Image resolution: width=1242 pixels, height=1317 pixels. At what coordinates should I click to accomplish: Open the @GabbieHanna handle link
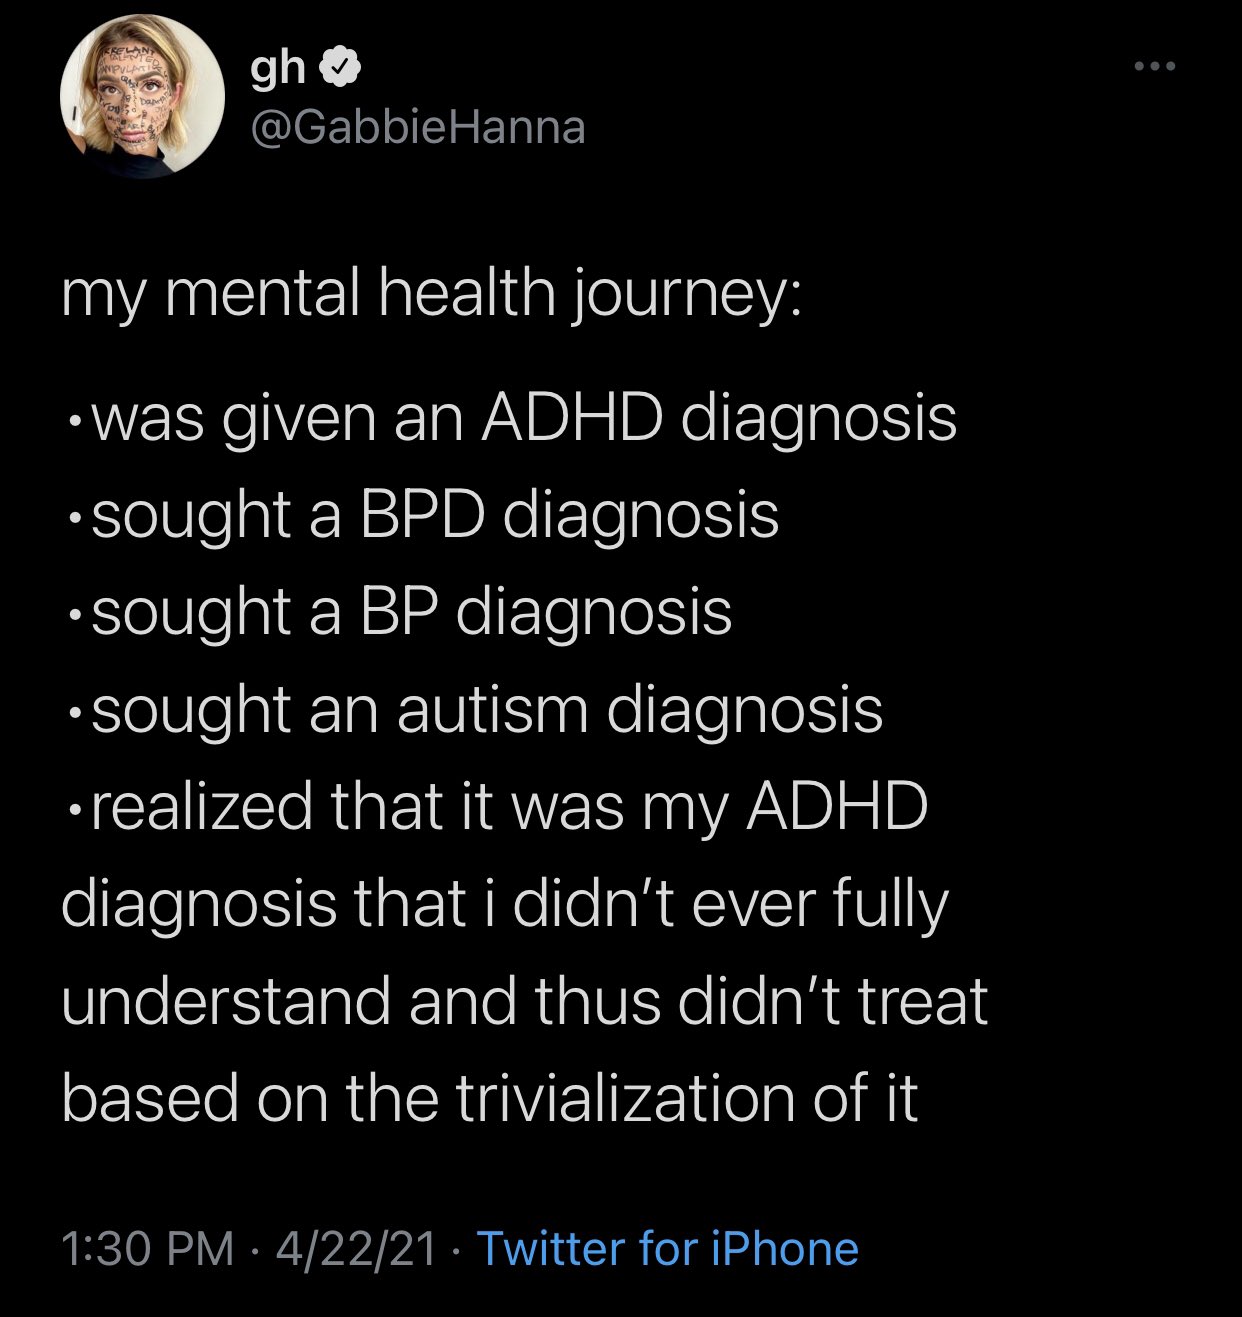coord(417,127)
